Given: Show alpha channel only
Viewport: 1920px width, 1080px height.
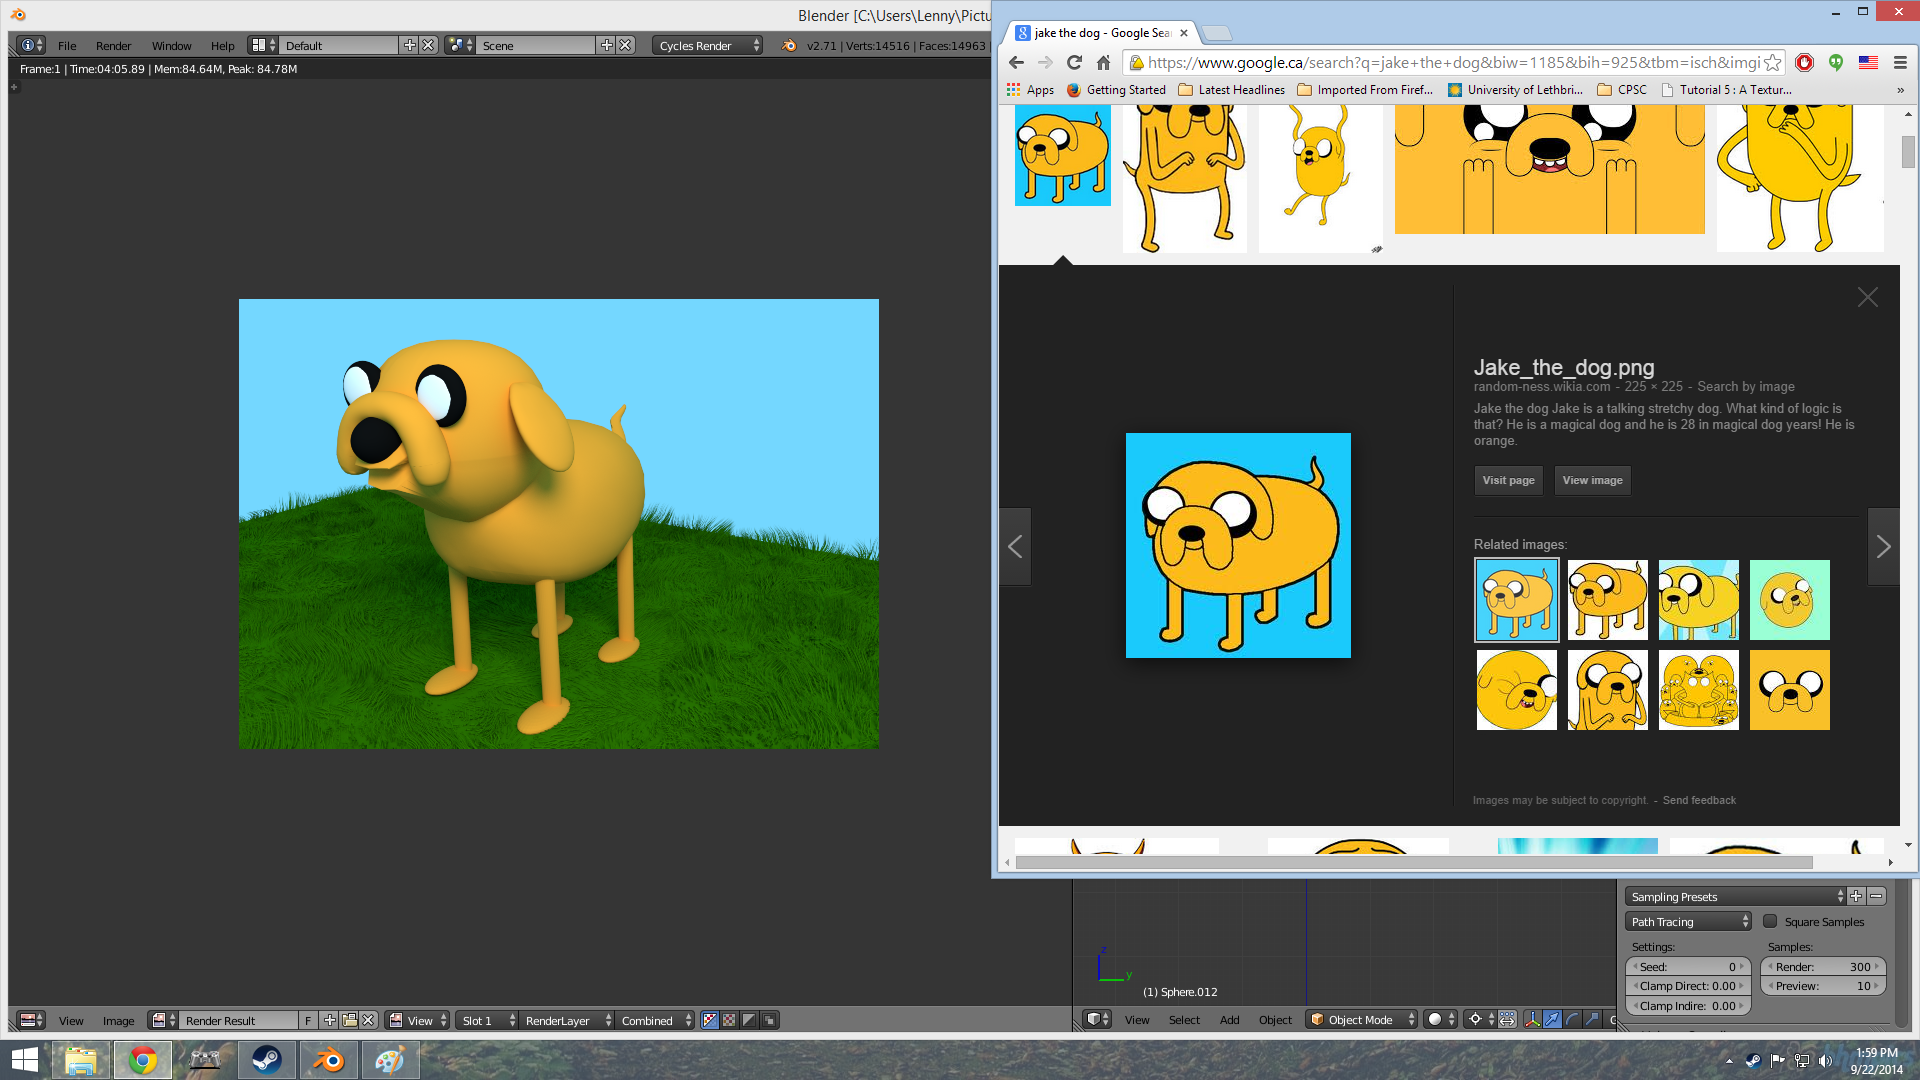Looking at the screenshot, I should (749, 1020).
